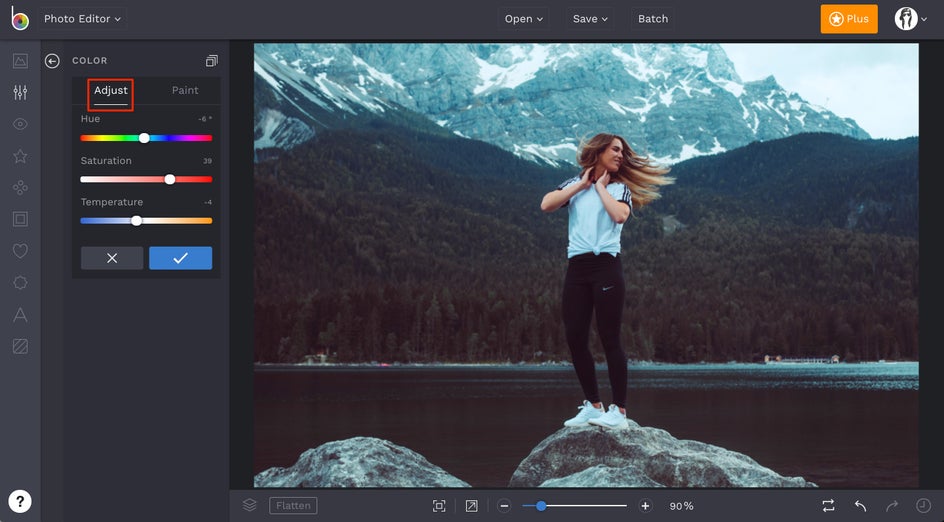Zoom out with the minus button
944x522 pixels.
(x=505, y=506)
